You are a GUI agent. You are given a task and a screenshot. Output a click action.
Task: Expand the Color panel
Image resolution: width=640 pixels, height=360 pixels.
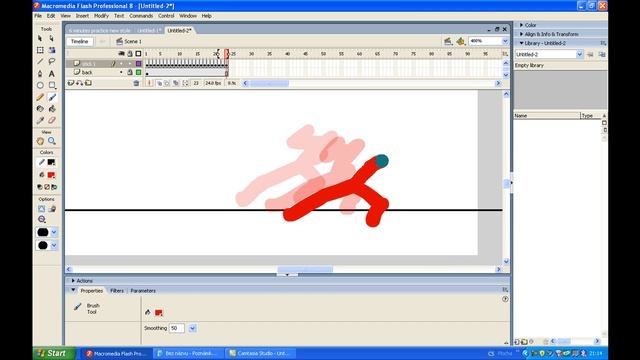(x=521, y=25)
